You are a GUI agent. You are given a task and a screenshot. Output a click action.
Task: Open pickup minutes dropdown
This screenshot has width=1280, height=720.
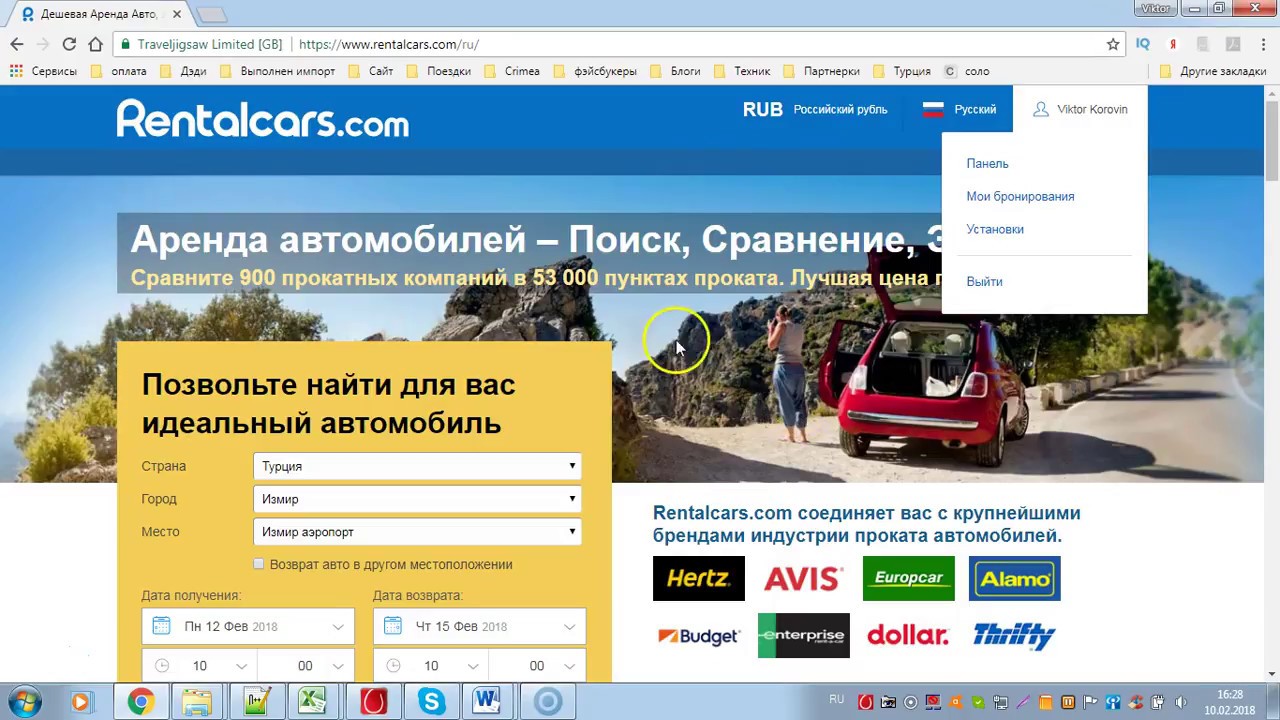306,665
